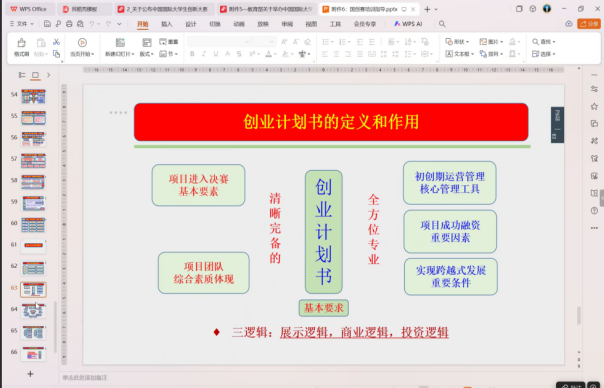This screenshot has width=604, height=388.
Task: Start slideshow from current slide (当页开始)
Action: 82,47
